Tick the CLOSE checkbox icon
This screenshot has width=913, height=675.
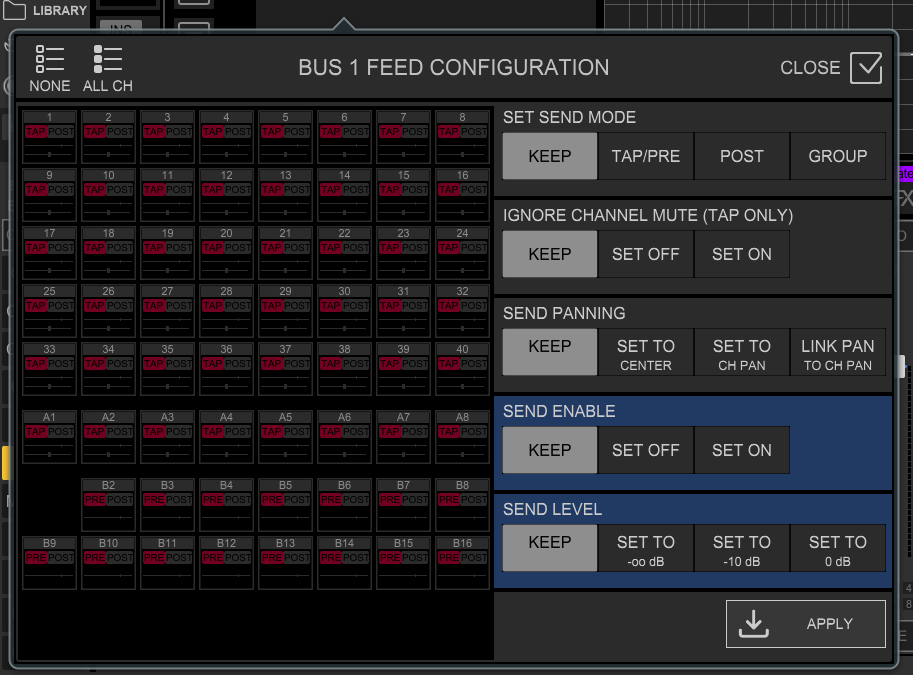[866, 68]
